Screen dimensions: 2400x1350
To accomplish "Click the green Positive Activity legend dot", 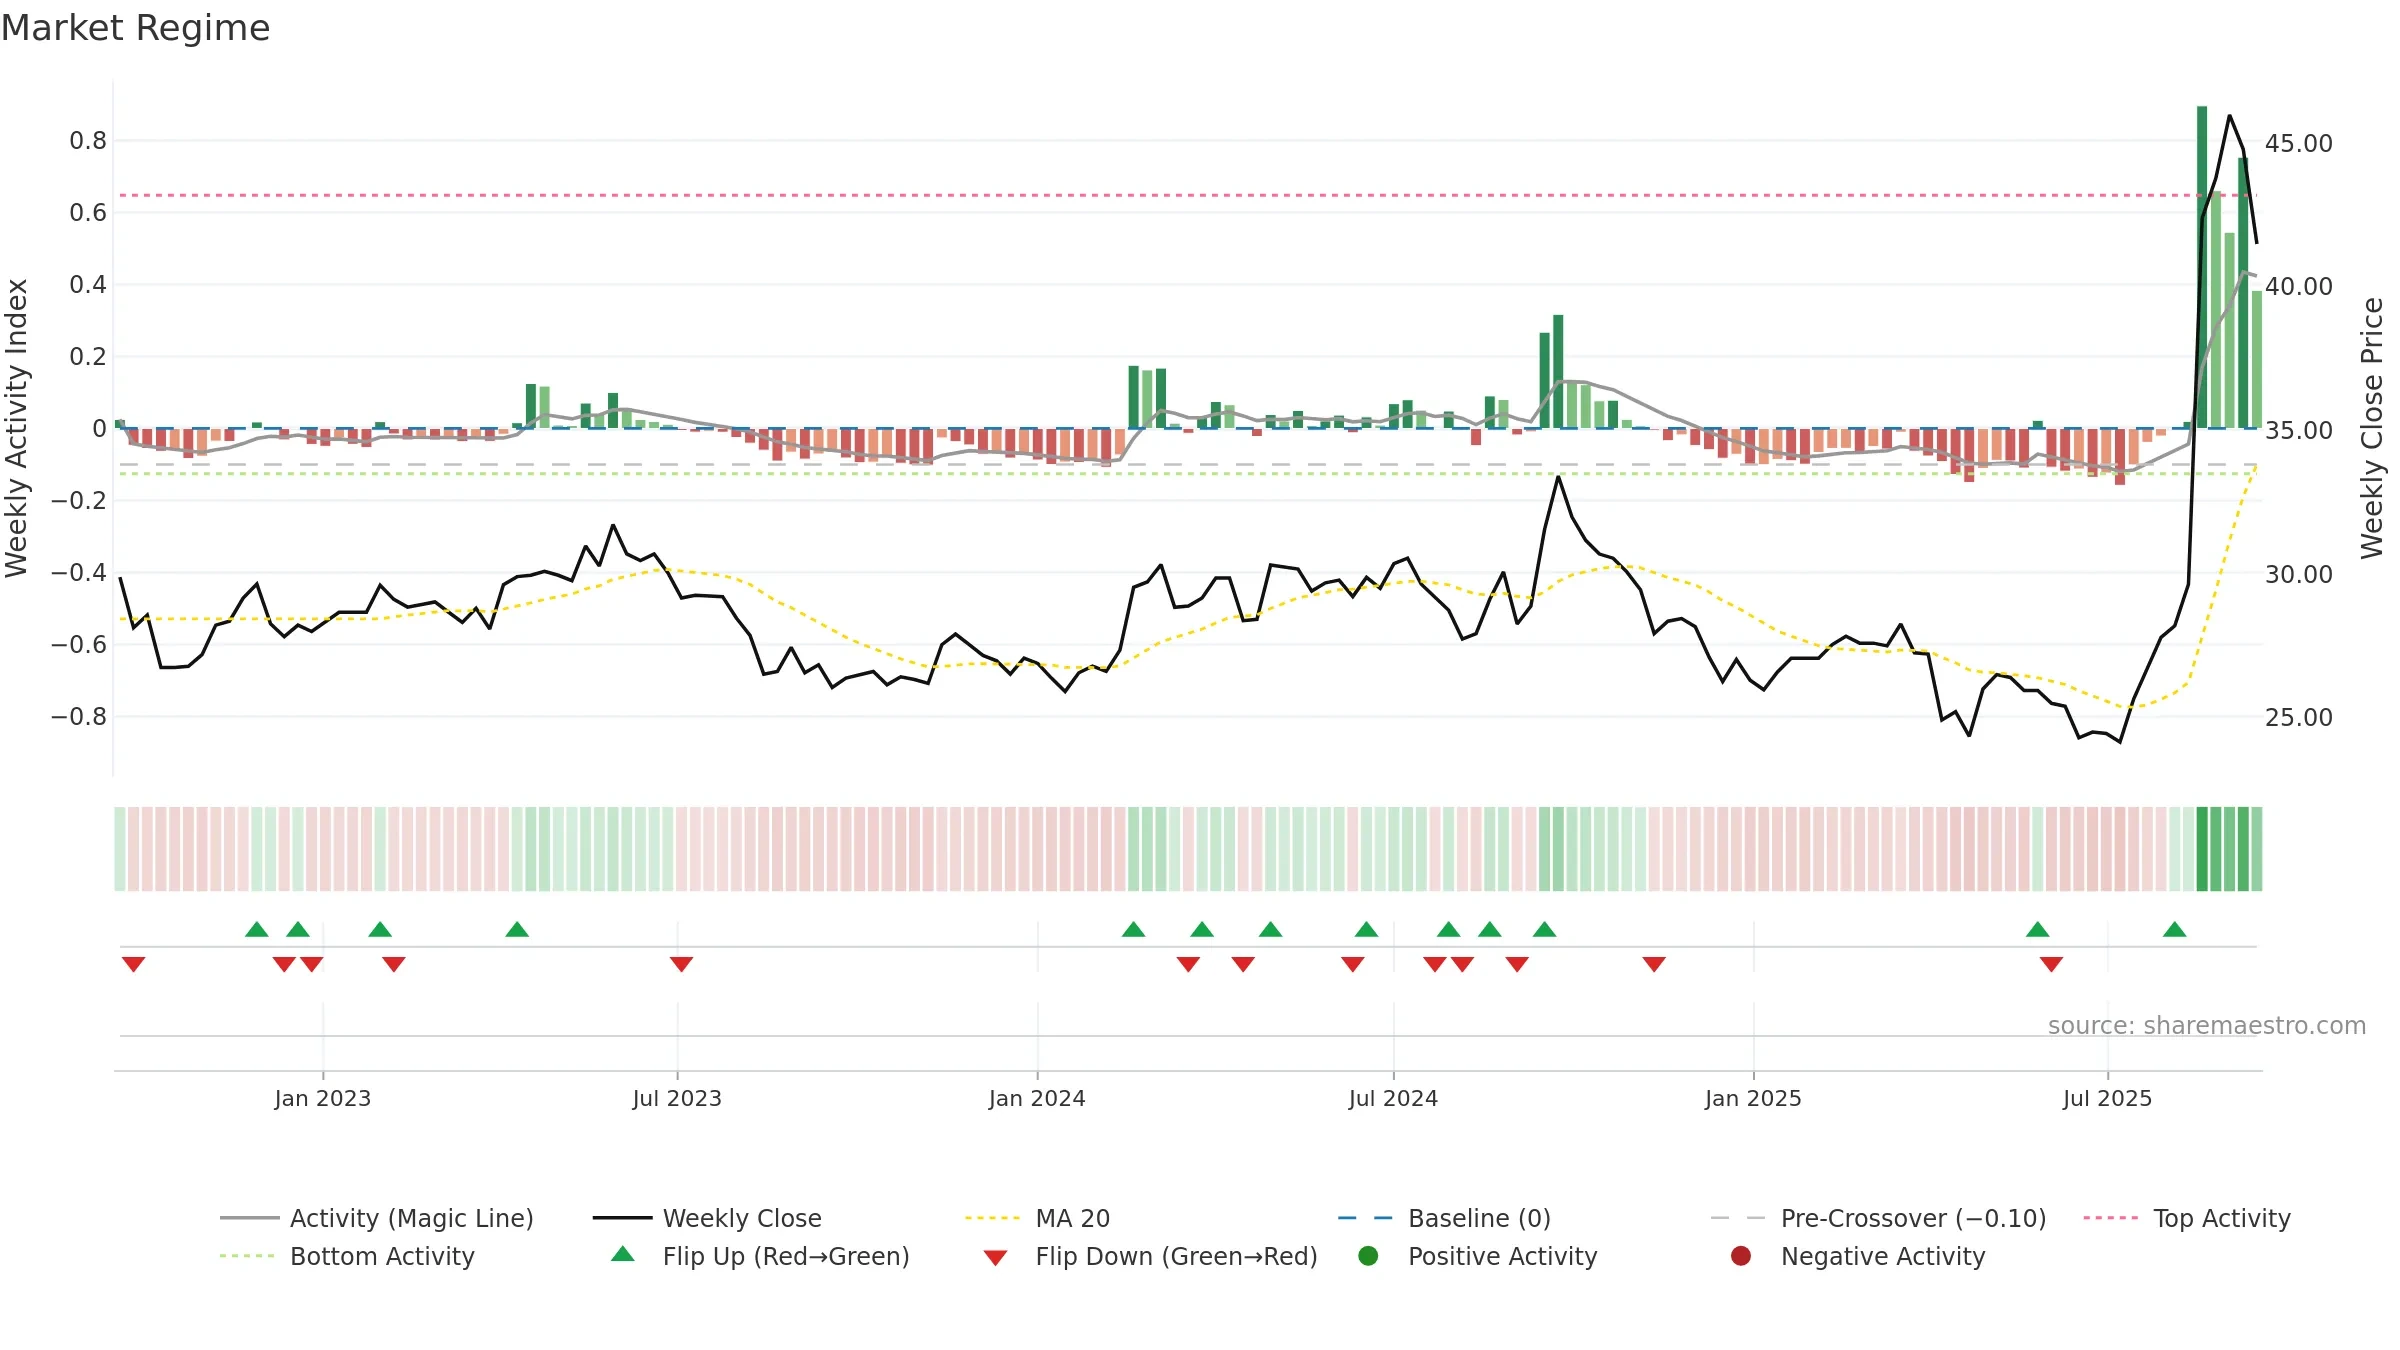I will (x=1368, y=1256).
